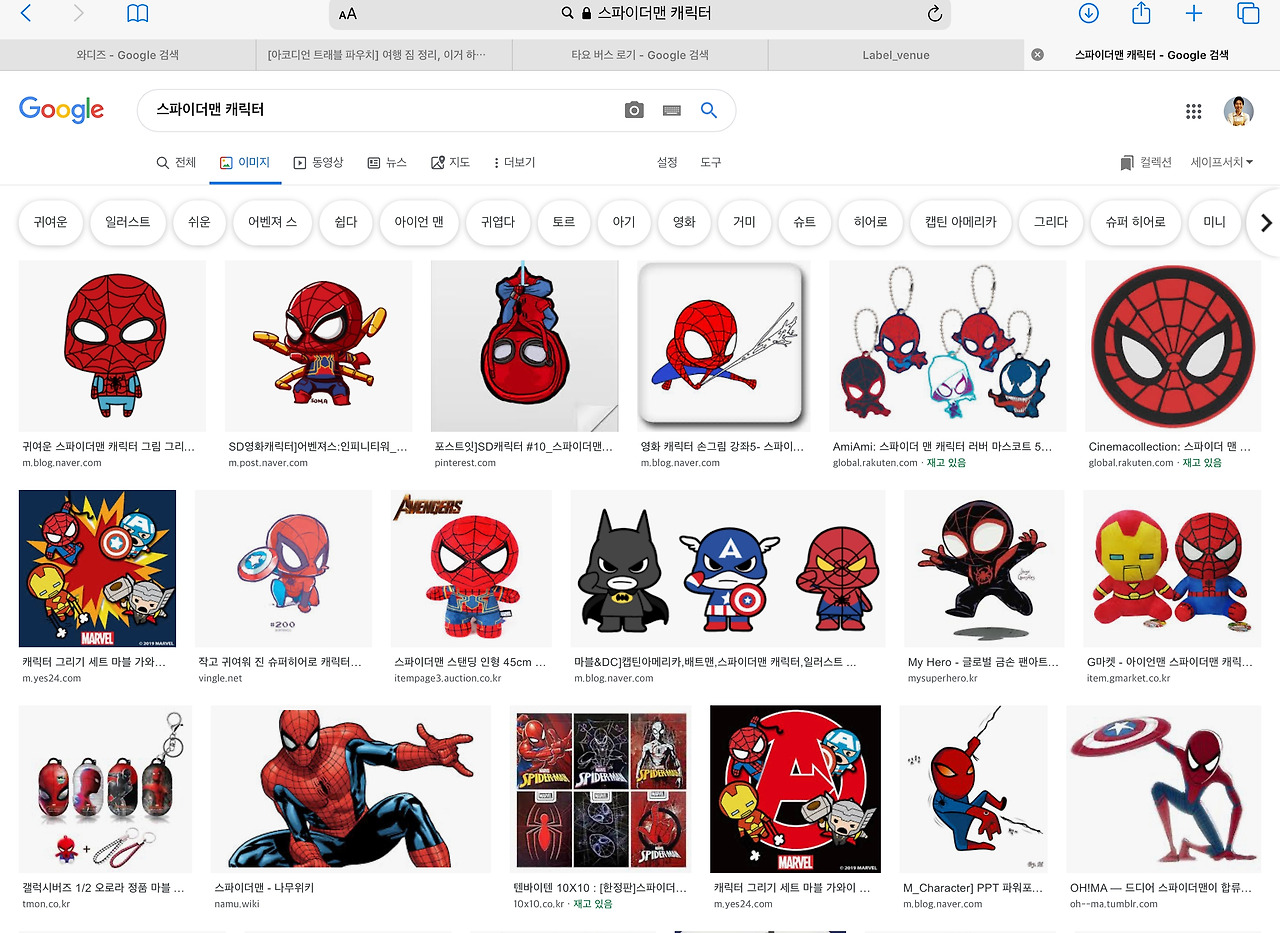
Task: Go back using Safari's back arrow
Action: (26, 13)
